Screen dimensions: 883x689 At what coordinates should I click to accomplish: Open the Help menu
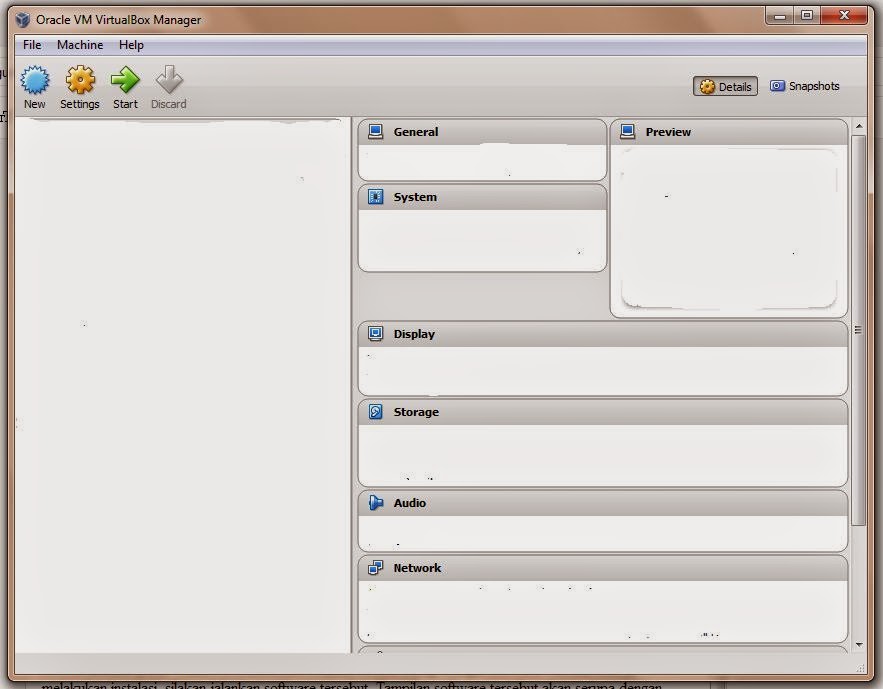click(x=131, y=44)
